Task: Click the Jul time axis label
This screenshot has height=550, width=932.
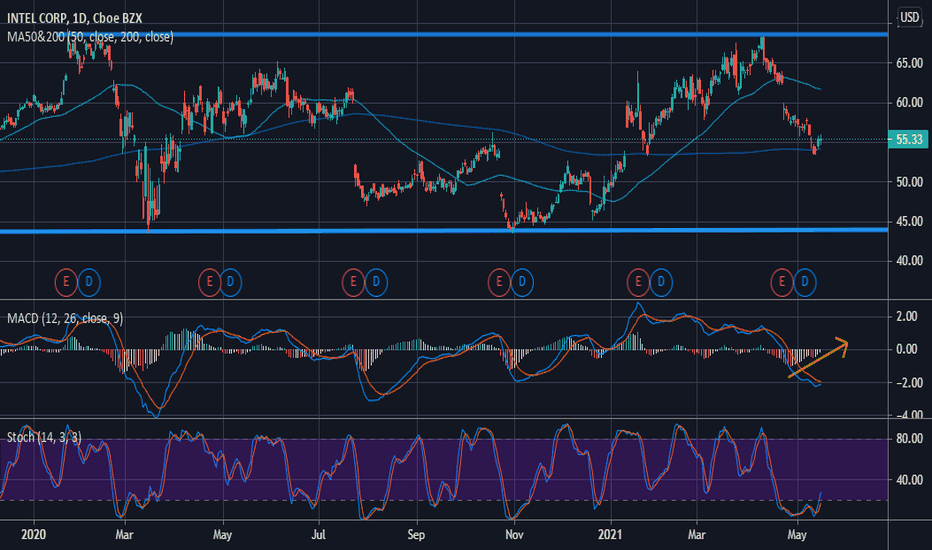Action: point(319,534)
